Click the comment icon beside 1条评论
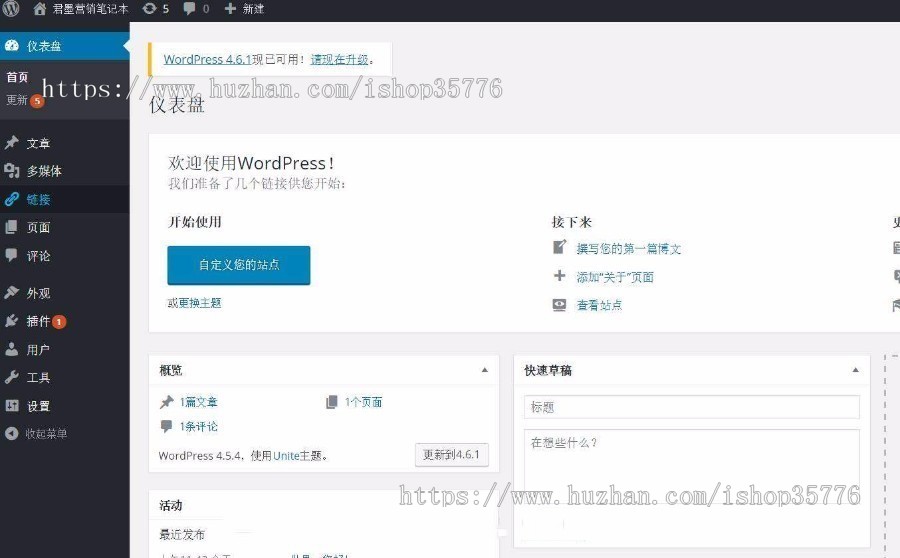900x558 pixels. 166,427
